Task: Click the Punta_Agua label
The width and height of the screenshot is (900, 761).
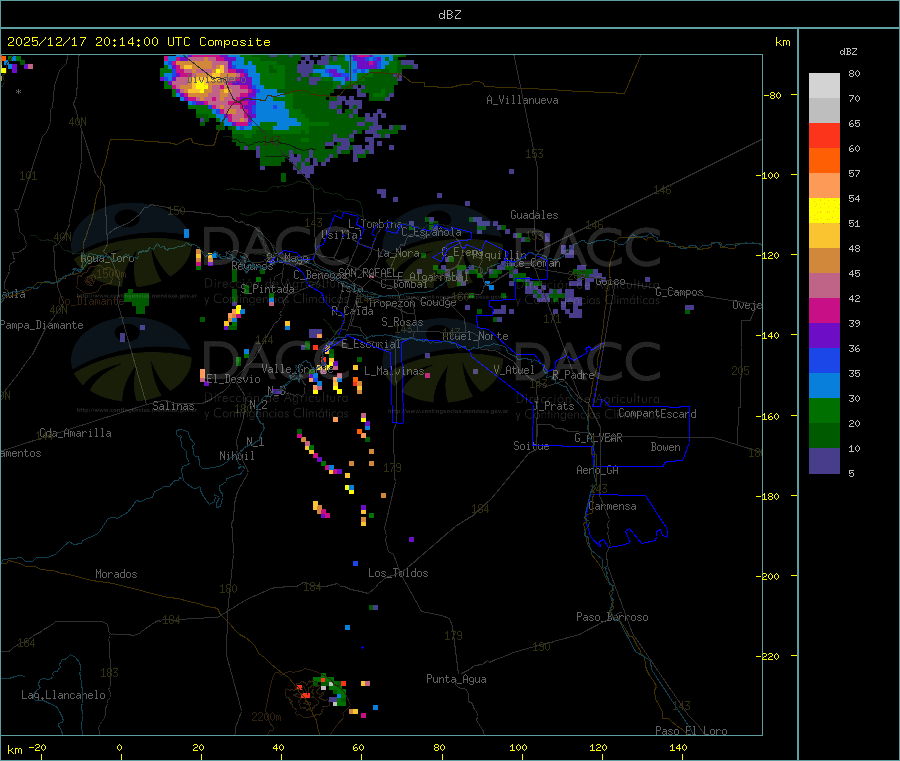Action: (456, 679)
